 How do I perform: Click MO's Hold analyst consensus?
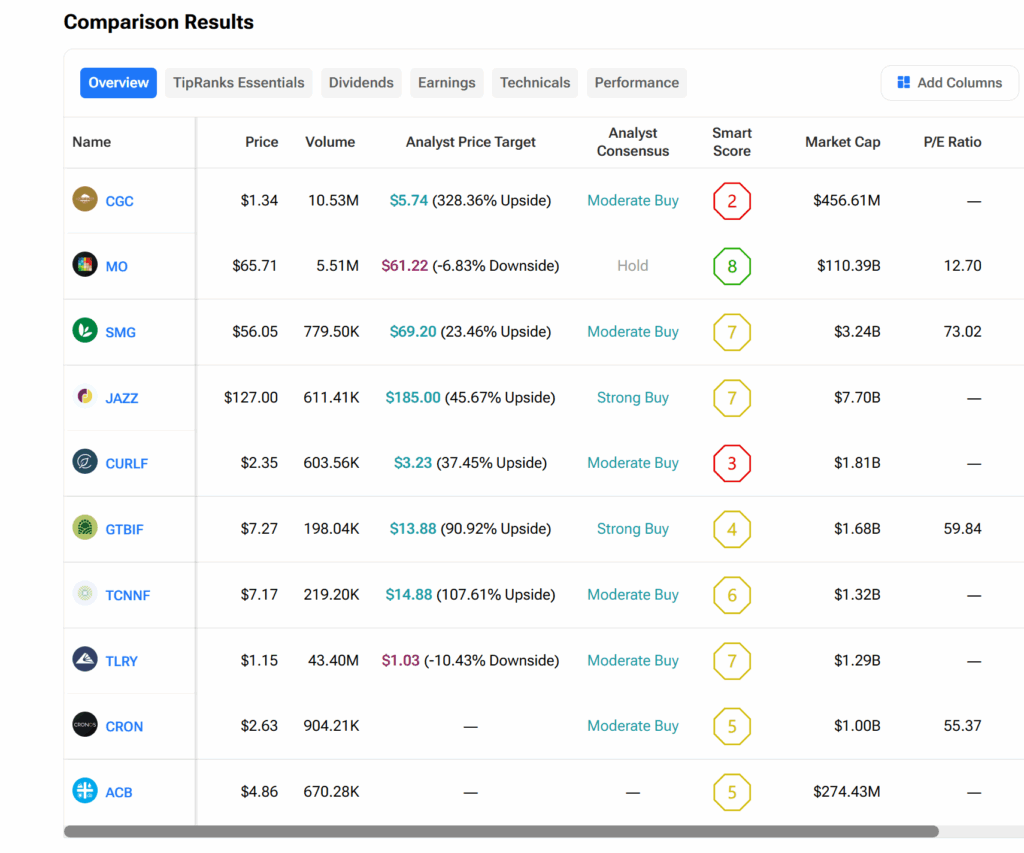click(633, 266)
